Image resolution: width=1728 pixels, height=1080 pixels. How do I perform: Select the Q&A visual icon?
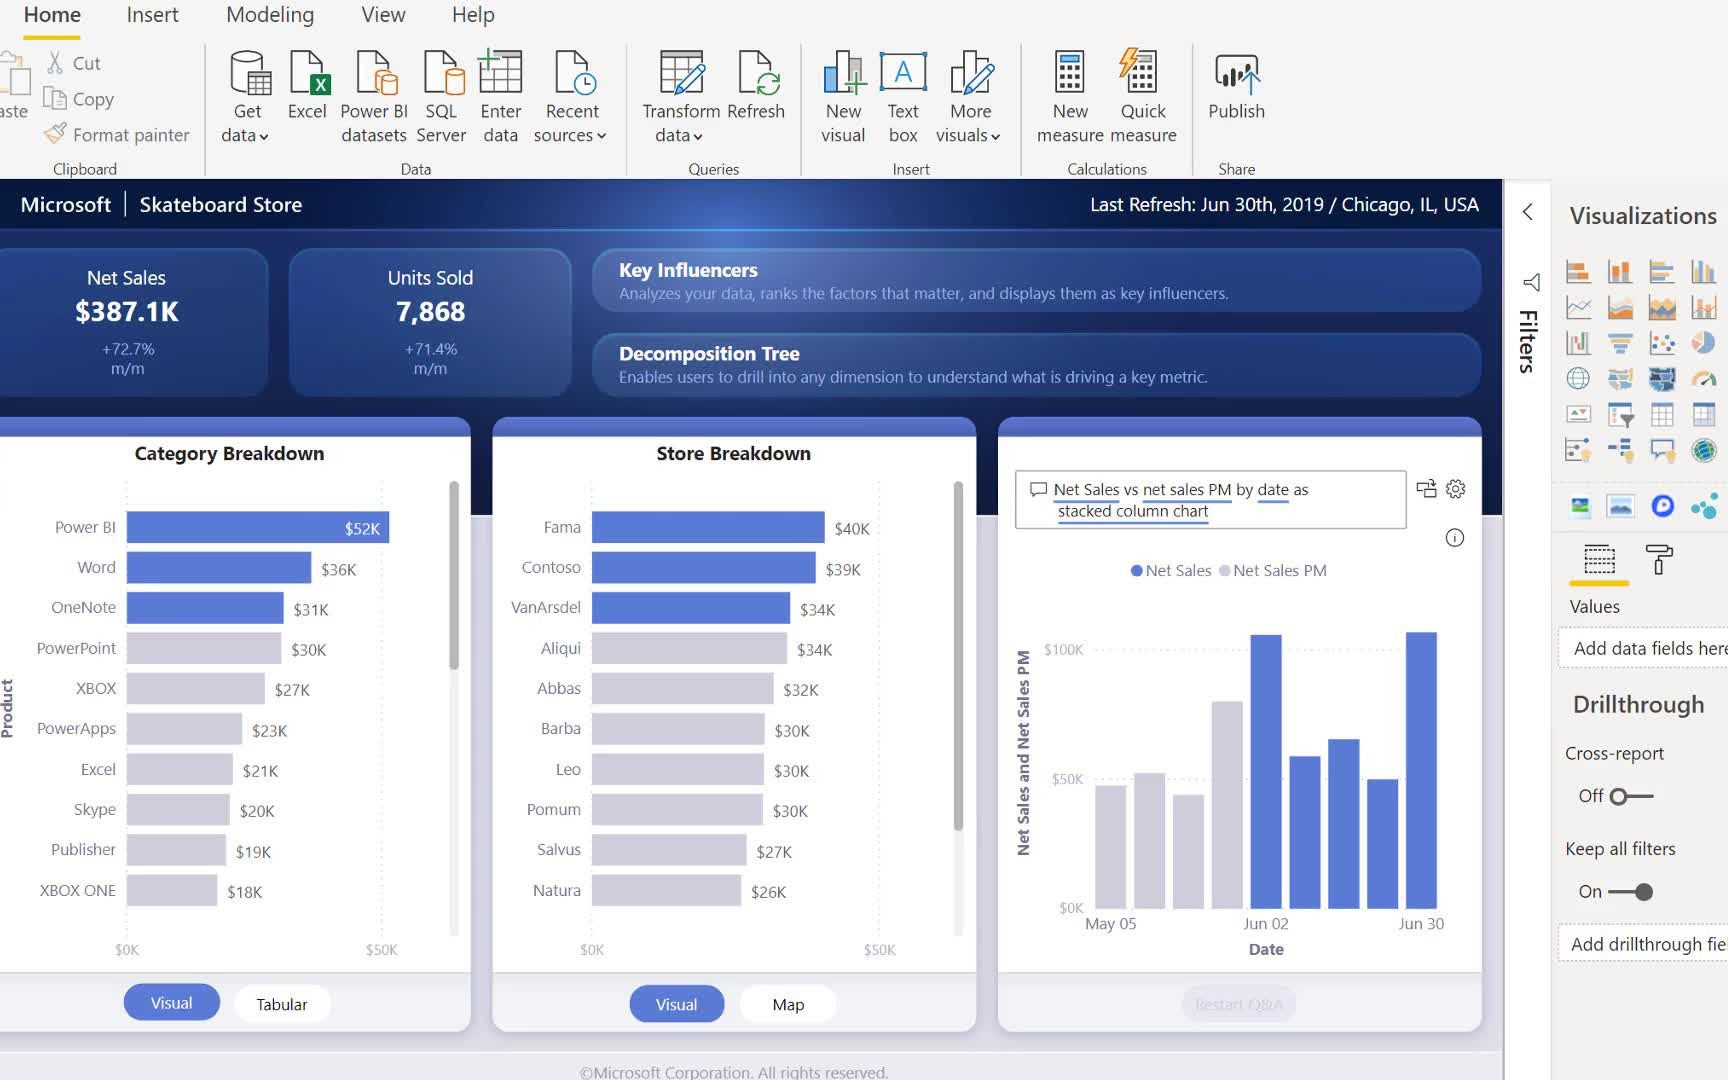1662,450
